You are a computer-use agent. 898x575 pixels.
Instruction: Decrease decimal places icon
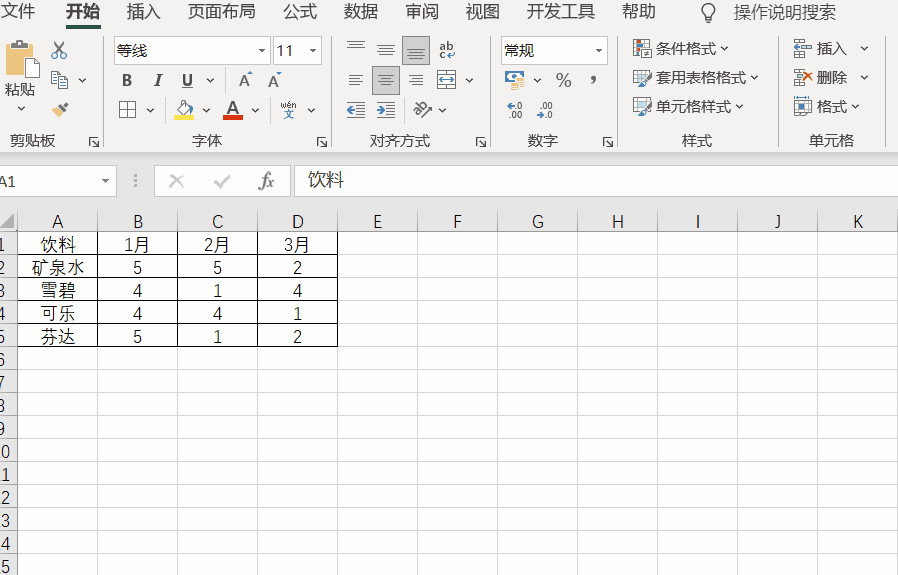coord(544,110)
